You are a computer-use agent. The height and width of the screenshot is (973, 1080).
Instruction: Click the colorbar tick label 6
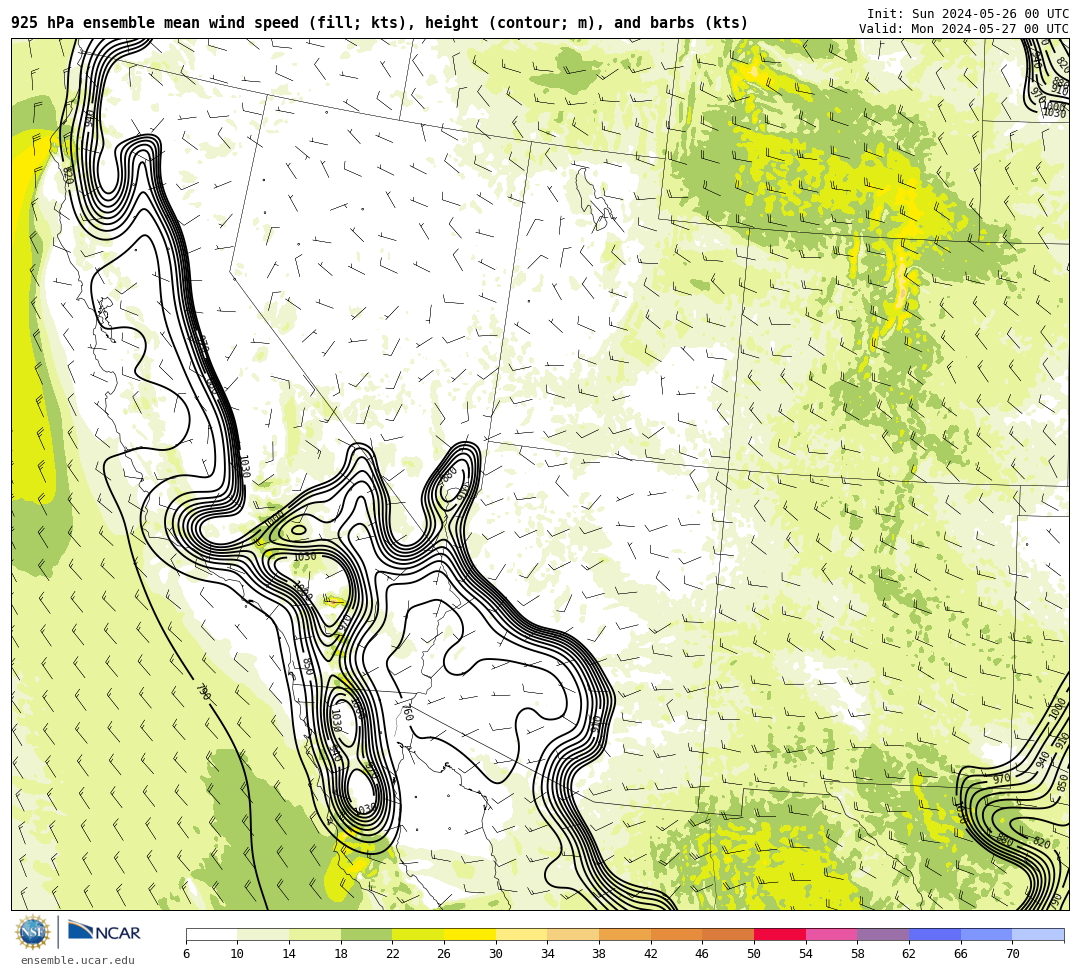click(x=186, y=954)
